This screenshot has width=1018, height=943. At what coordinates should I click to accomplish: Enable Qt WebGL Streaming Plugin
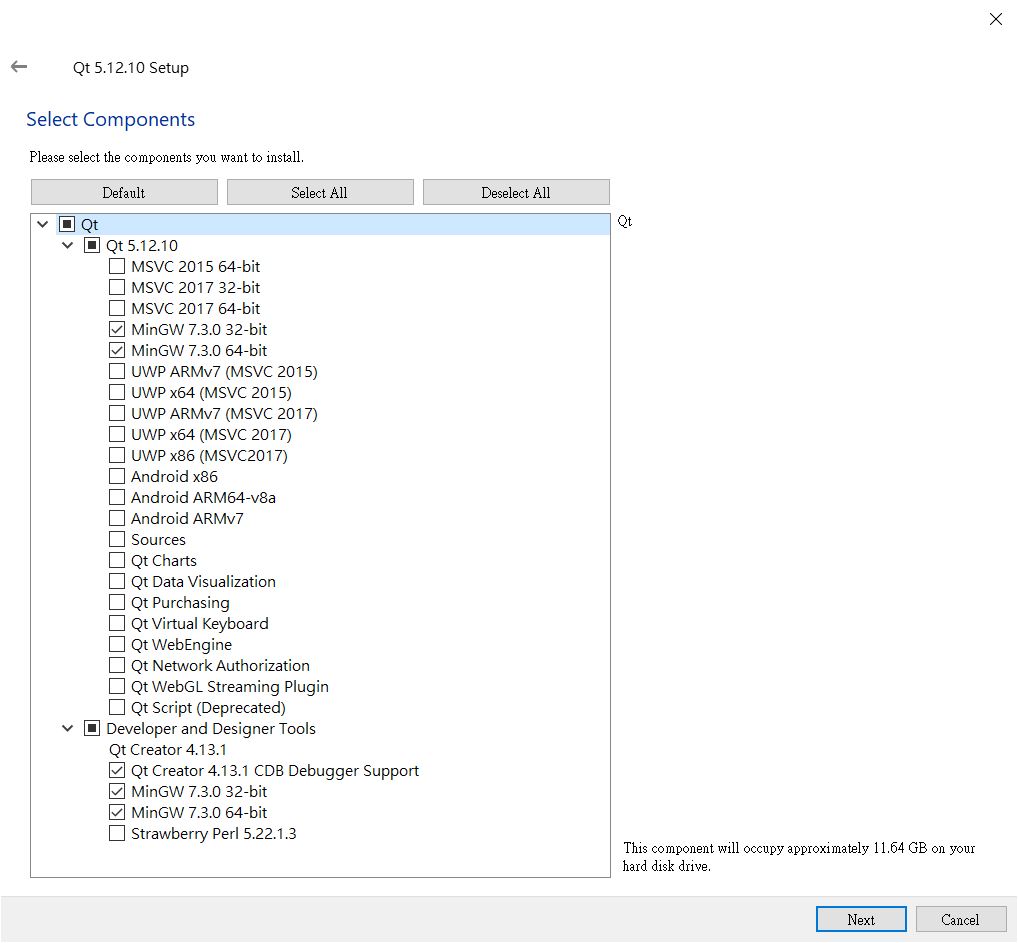click(x=117, y=686)
